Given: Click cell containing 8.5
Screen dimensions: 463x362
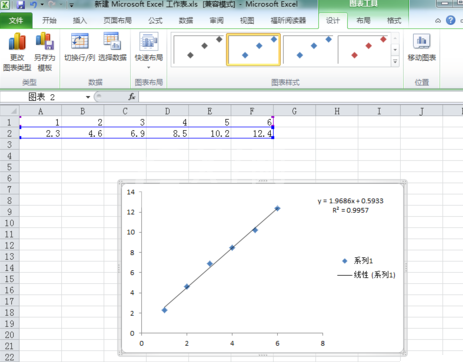Looking at the screenshot, I should (x=167, y=133).
